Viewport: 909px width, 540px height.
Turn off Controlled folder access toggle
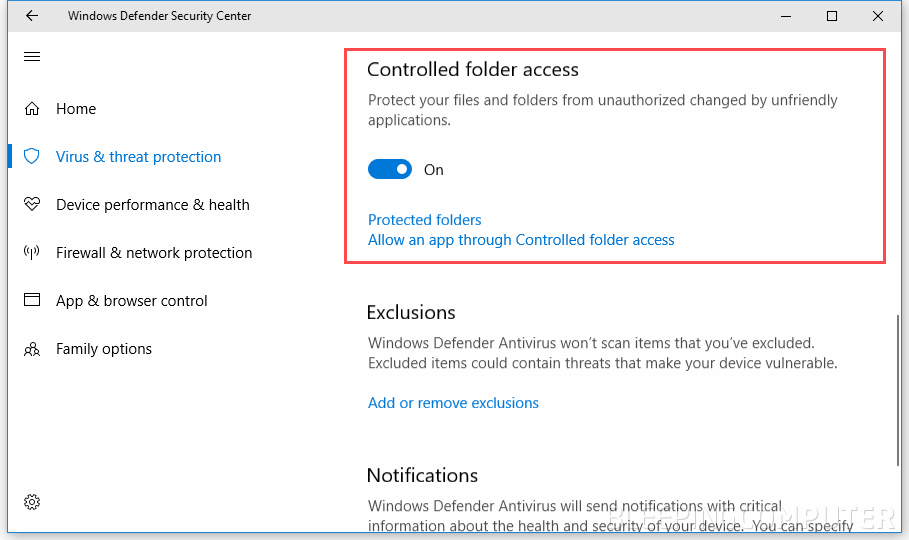pos(390,170)
